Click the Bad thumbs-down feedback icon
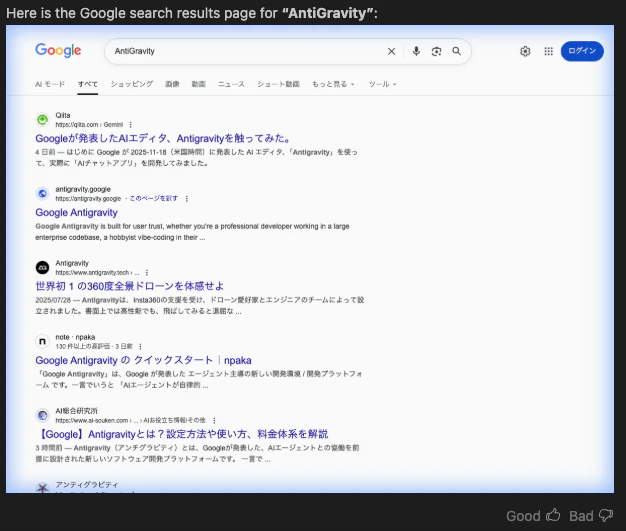Screen dimensions: 626x531 [606, 515]
